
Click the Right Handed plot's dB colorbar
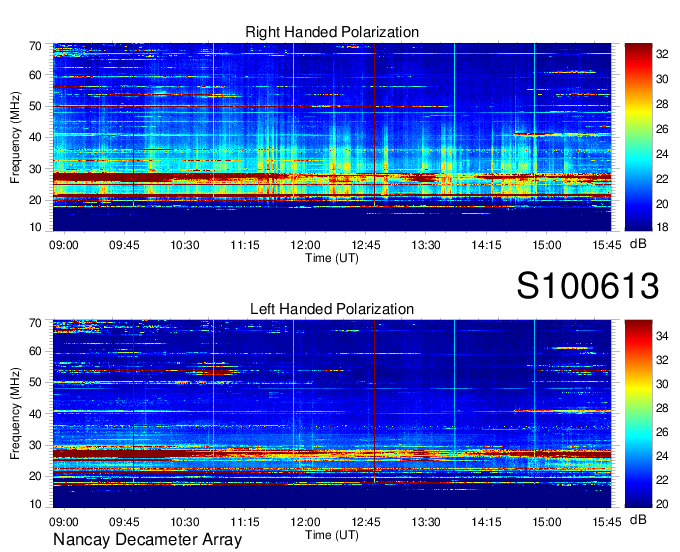coord(638,137)
